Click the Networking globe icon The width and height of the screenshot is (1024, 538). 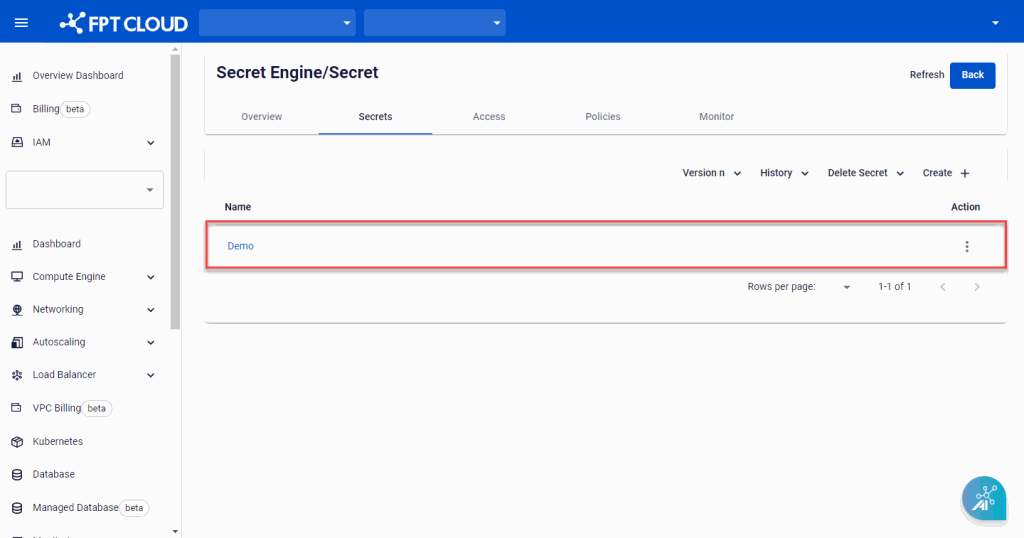click(x=17, y=310)
